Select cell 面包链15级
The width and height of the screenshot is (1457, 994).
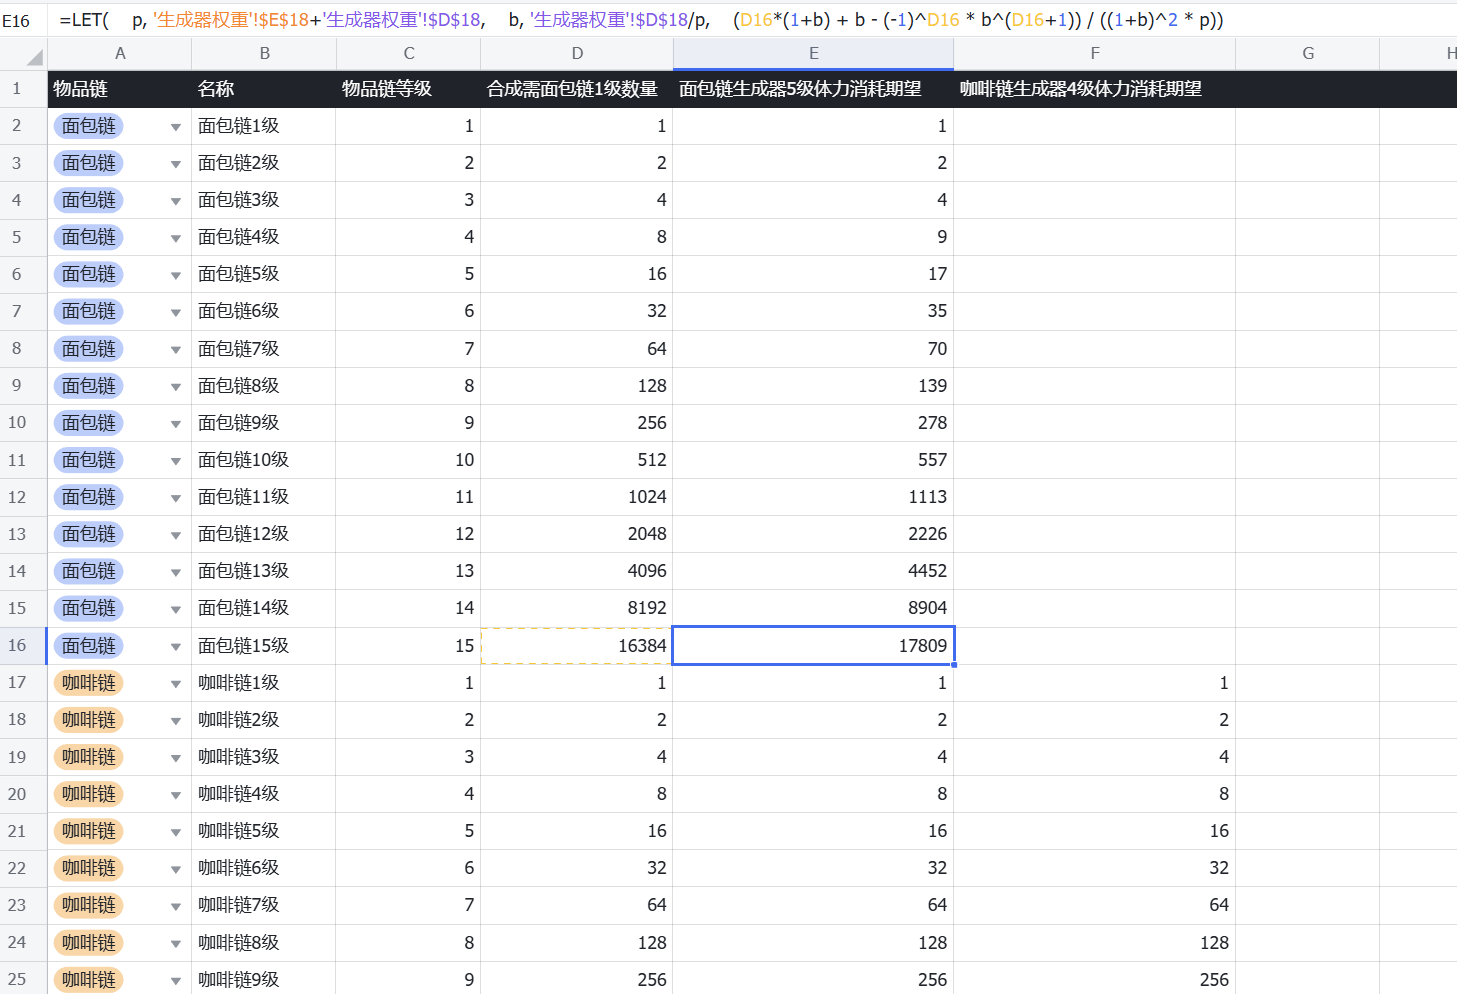click(x=264, y=646)
